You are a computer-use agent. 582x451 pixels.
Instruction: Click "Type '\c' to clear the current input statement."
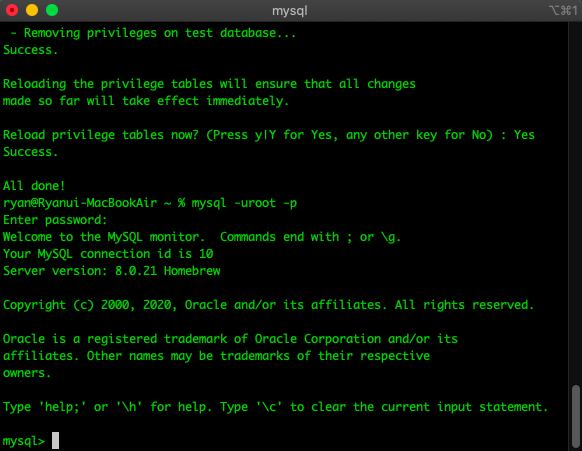coord(384,407)
